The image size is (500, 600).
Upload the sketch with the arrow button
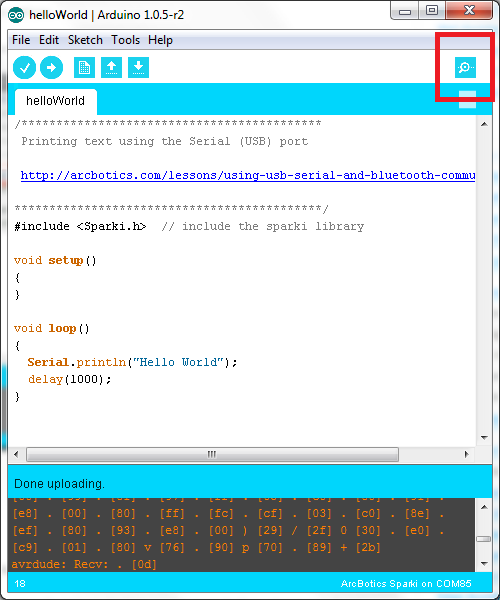pyautogui.click(x=52, y=68)
